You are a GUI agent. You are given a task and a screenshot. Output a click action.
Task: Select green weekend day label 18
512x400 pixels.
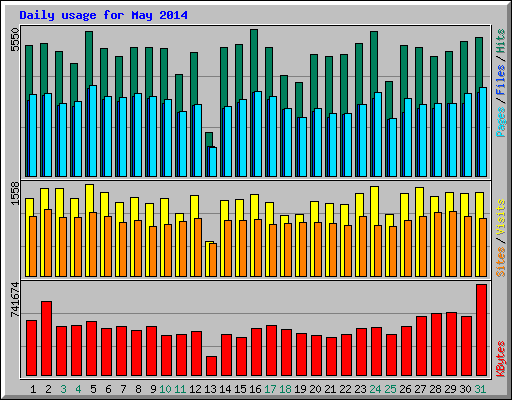(285, 389)
